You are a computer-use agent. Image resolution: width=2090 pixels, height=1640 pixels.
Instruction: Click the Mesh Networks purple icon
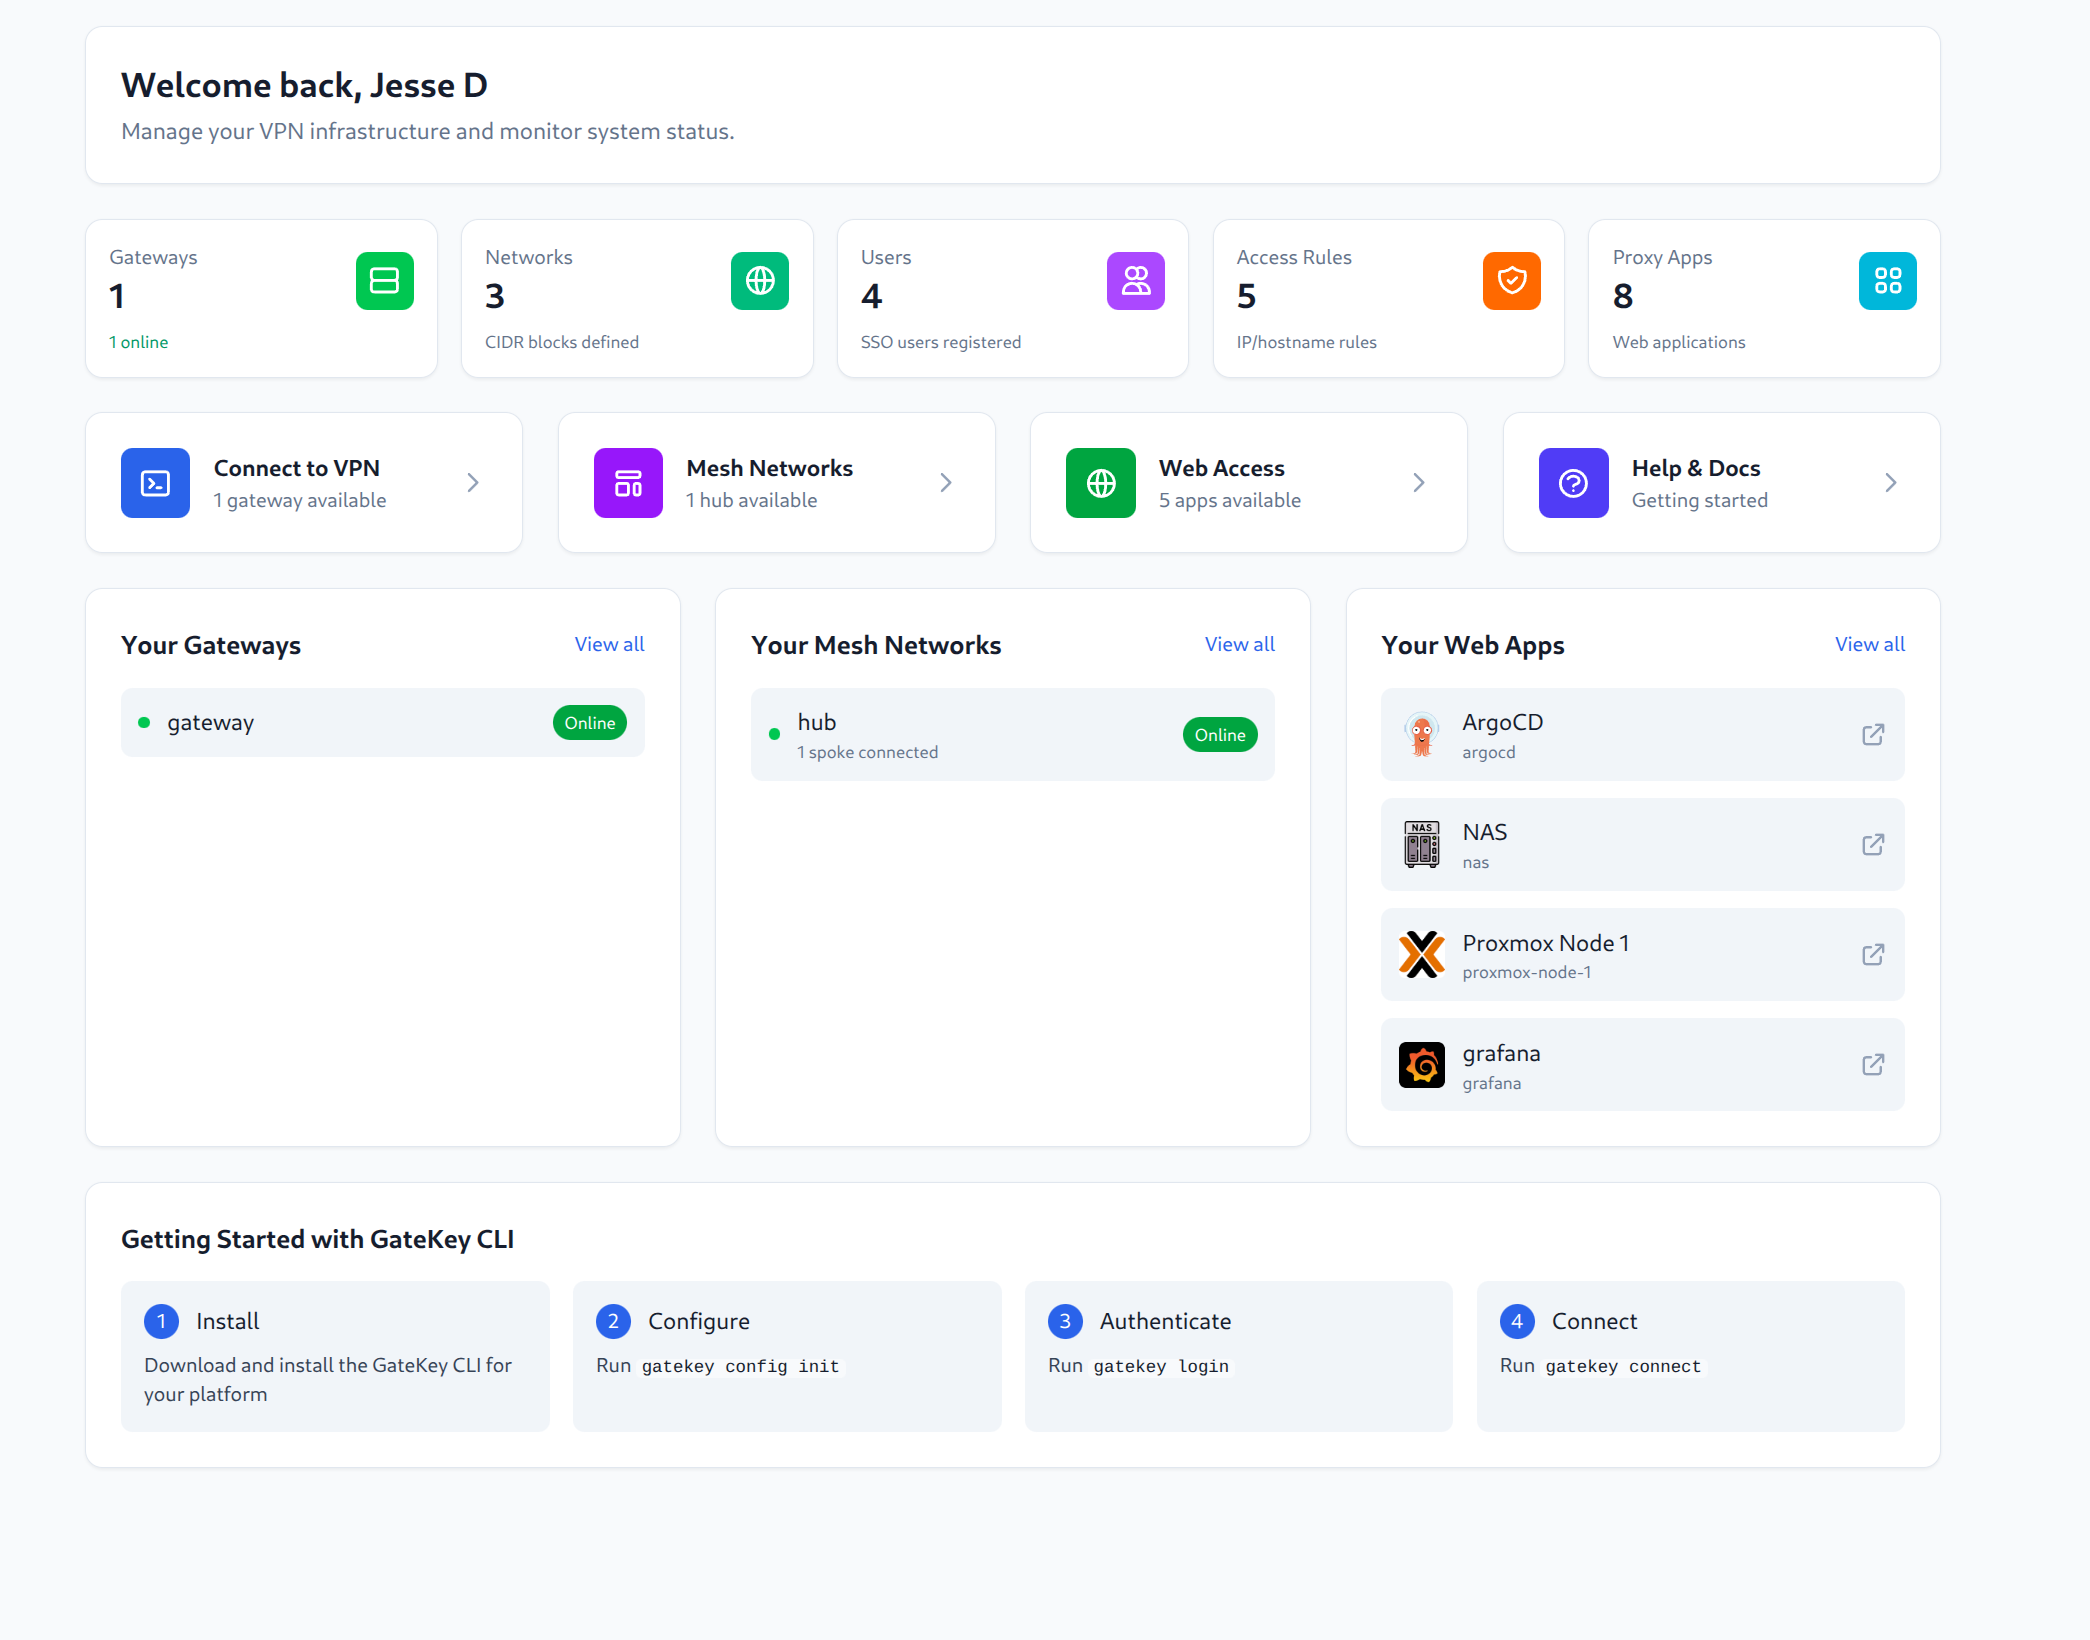click(628, 483)
